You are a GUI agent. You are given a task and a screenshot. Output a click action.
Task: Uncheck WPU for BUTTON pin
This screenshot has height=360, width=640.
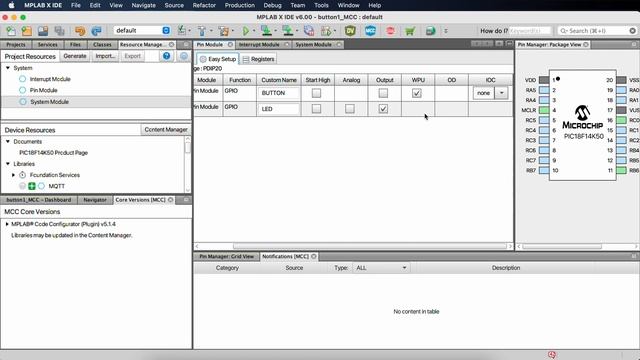pos(417,93)
